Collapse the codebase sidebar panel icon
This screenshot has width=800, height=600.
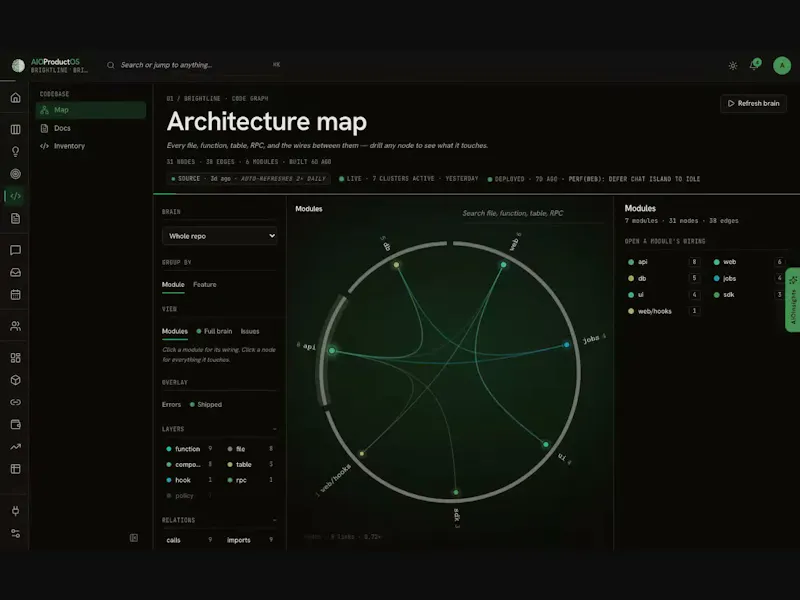134,538
